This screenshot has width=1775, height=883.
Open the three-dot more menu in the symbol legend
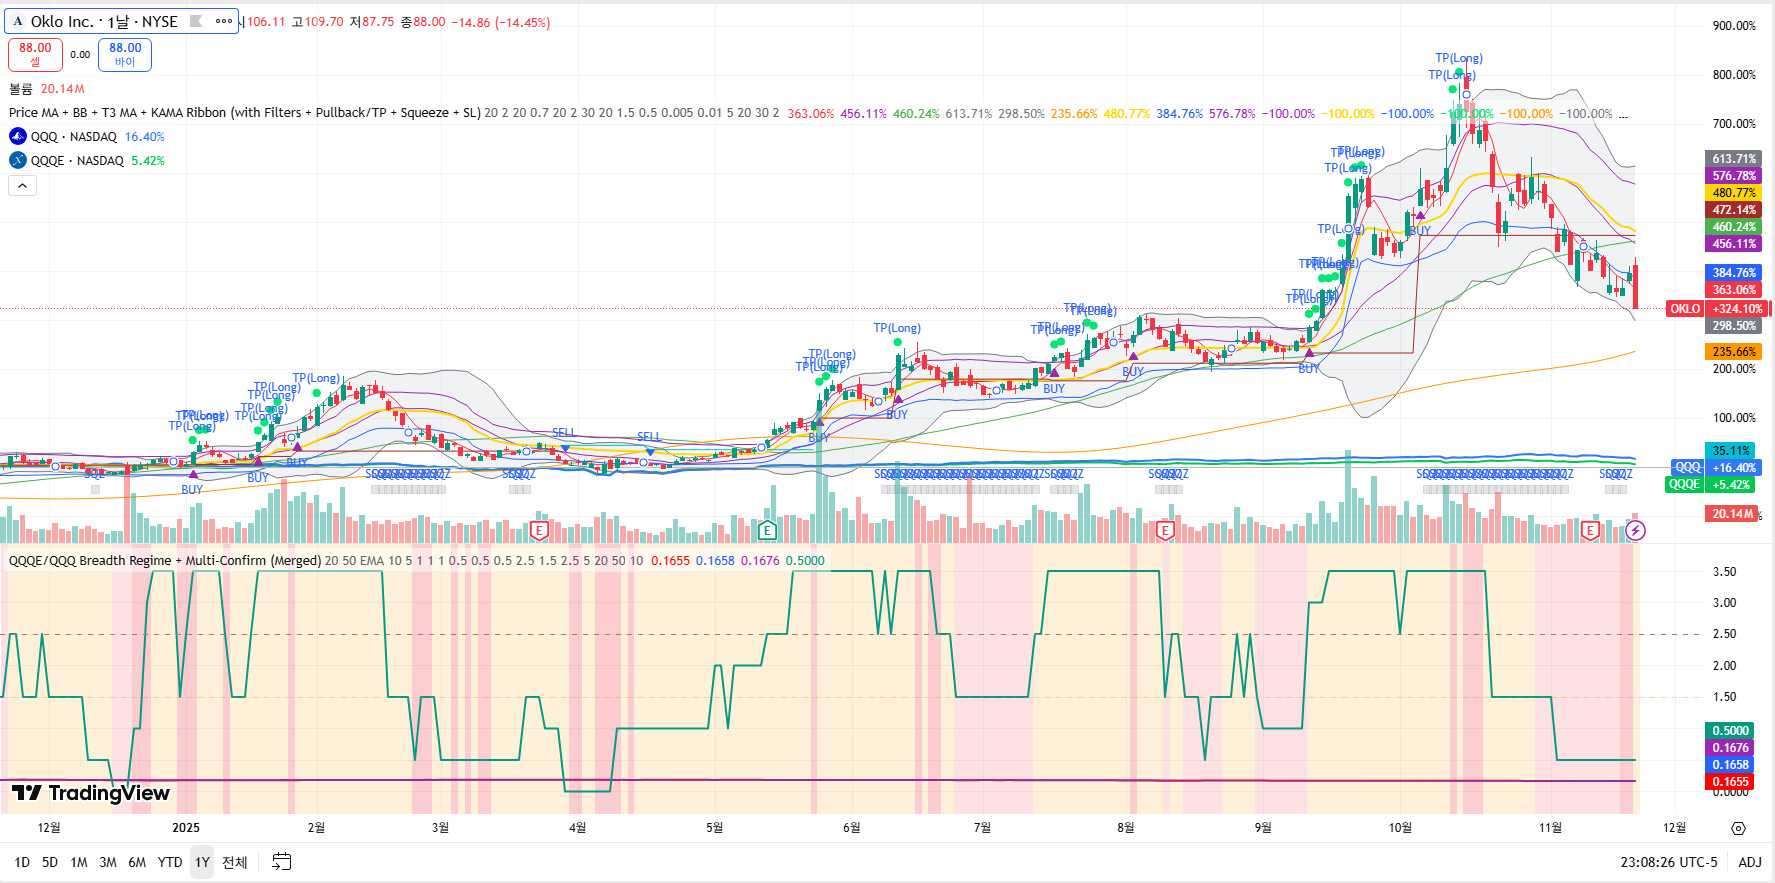[224, 21]
